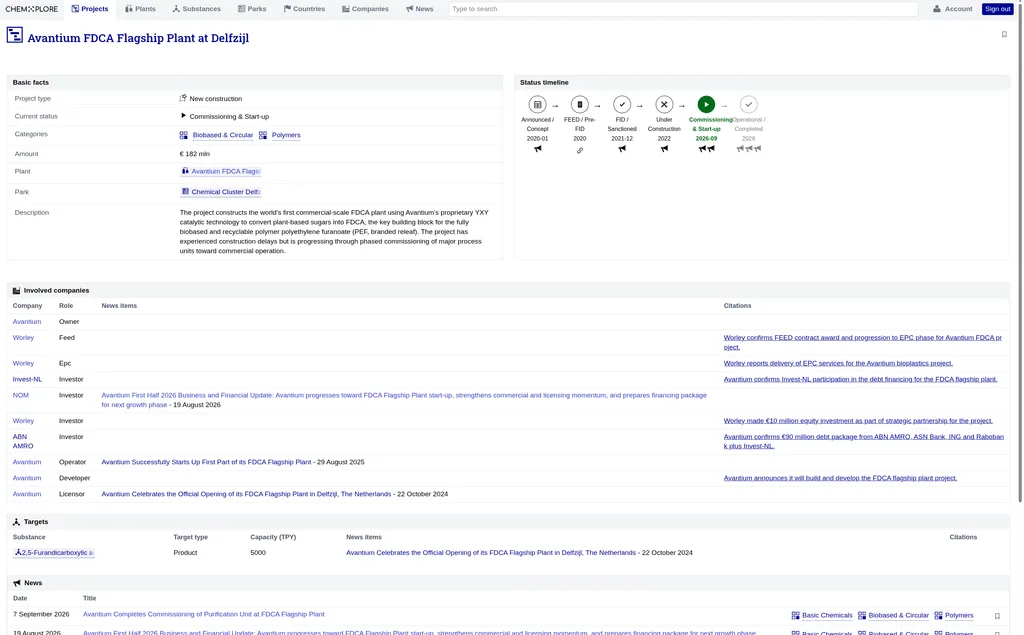This screenshot has width=1024, height=635.
Task: Open the Parks tab
Action: (x=252, y=9)
